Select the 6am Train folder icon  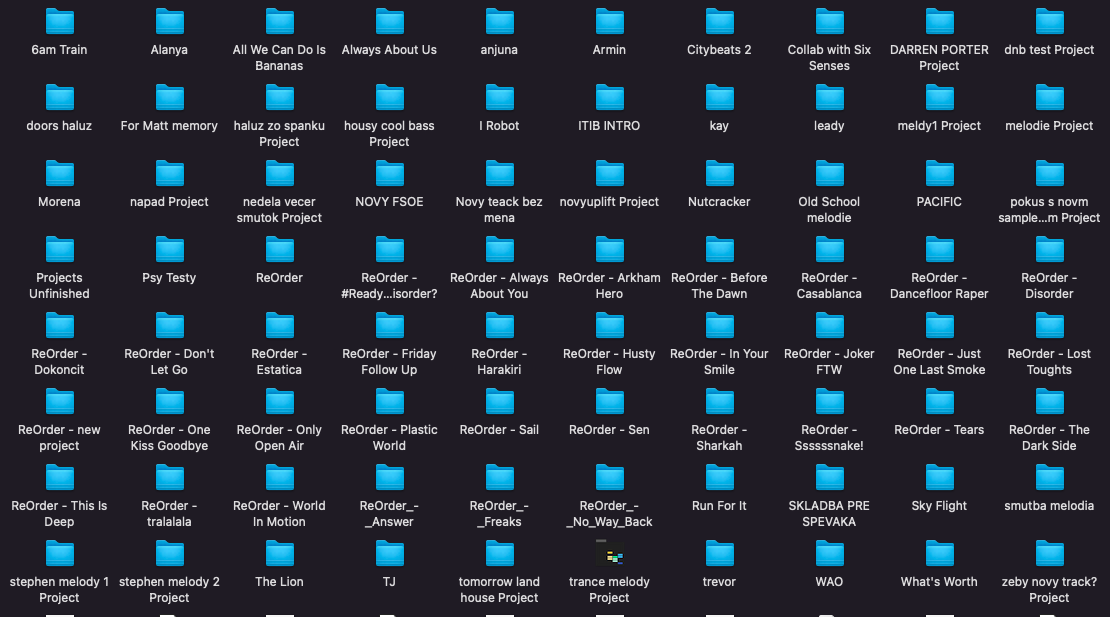click(x=59, y=22)
